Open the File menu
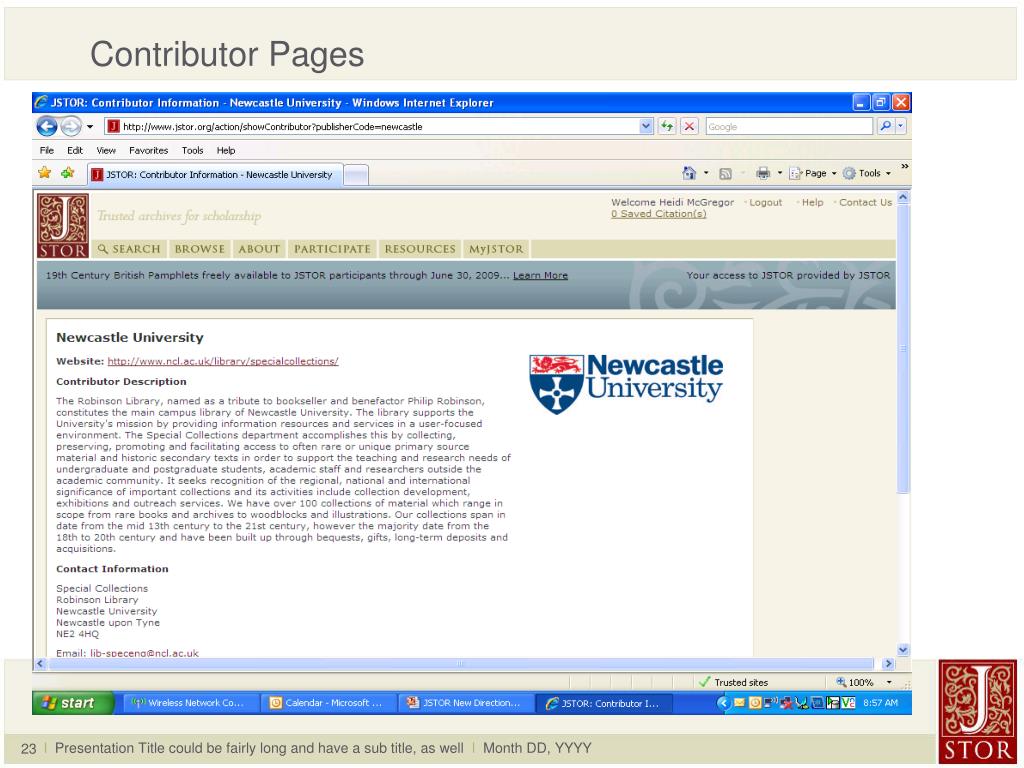This screenshot has height=768, width=1024. [46, 150]
